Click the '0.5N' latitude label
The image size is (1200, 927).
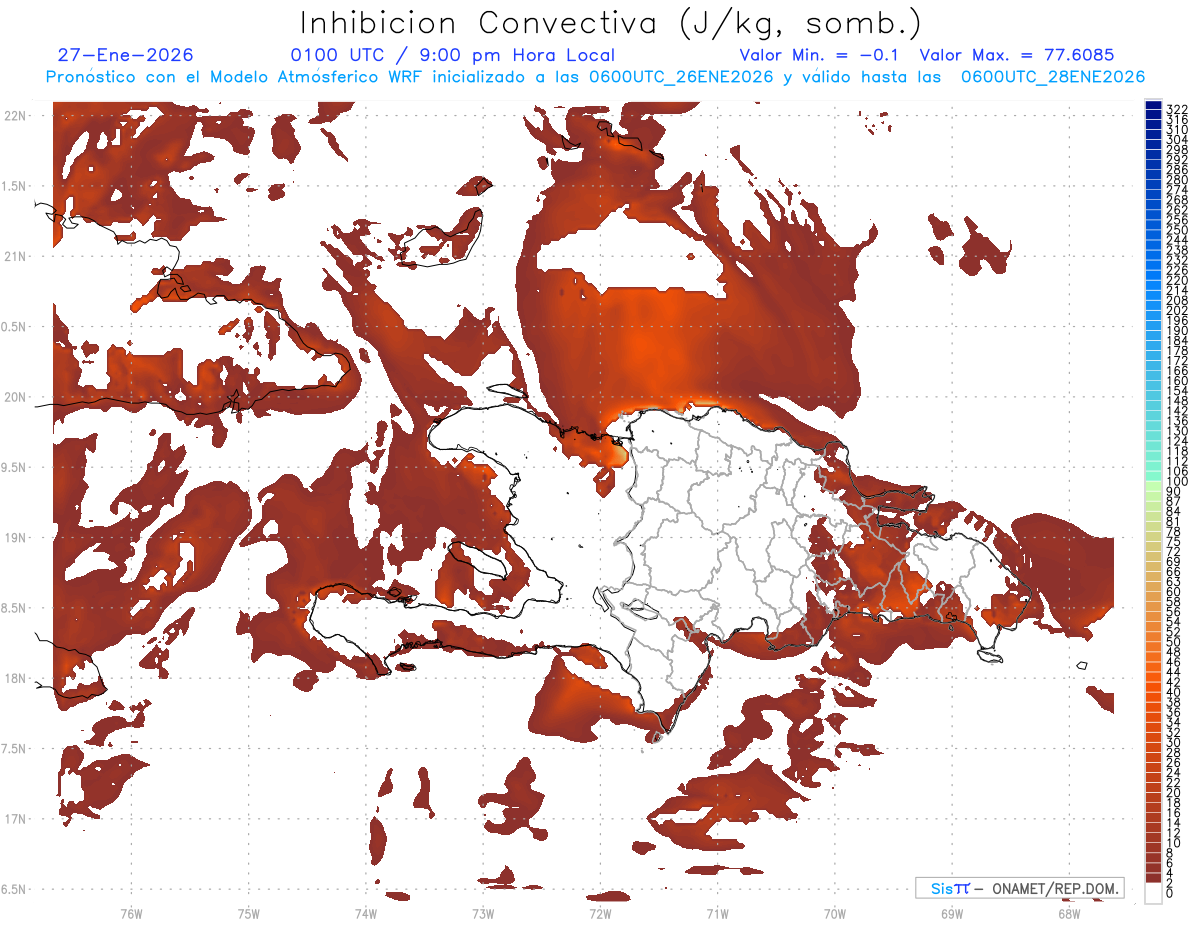[x=14, y=327]
